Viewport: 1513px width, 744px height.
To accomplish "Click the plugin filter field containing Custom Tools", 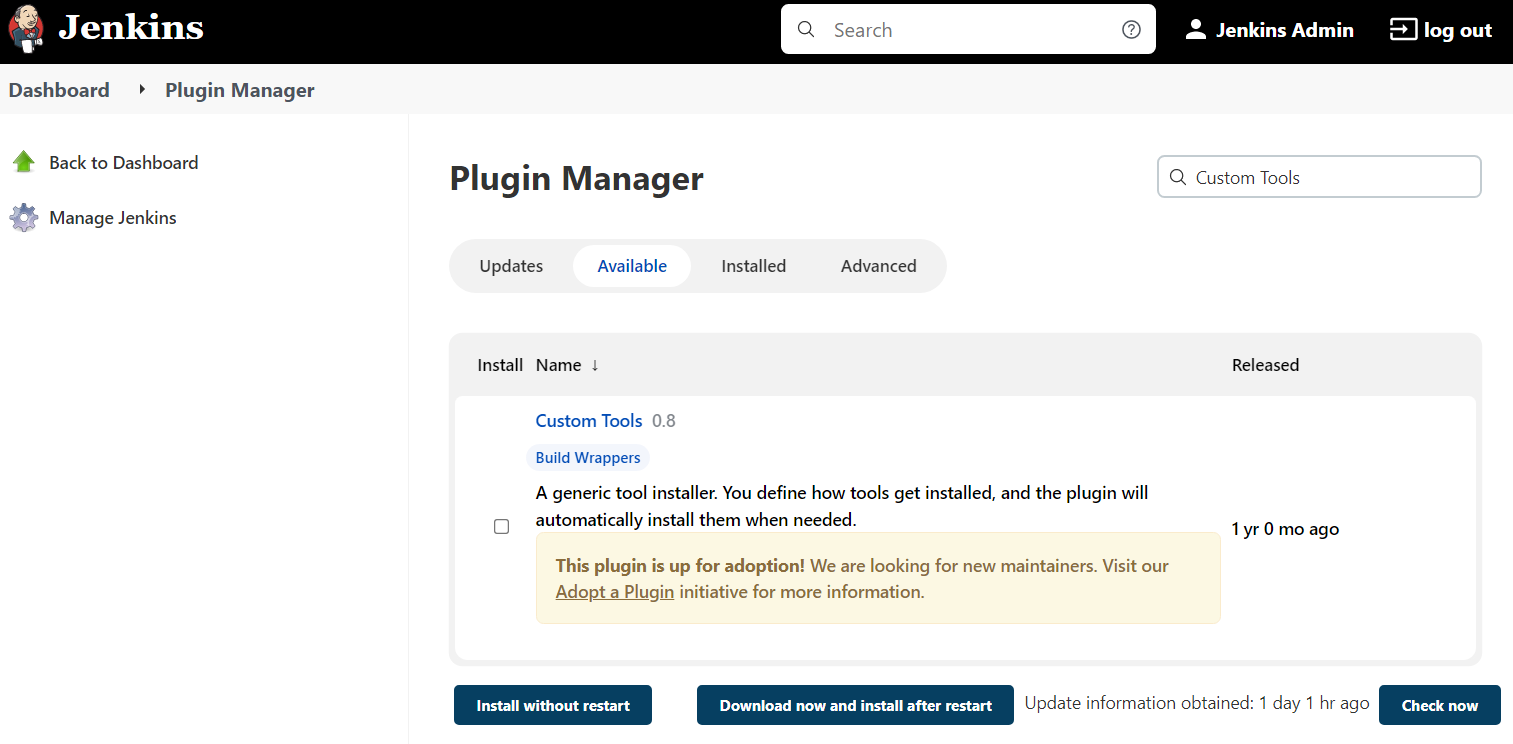I will [1319, 177].
